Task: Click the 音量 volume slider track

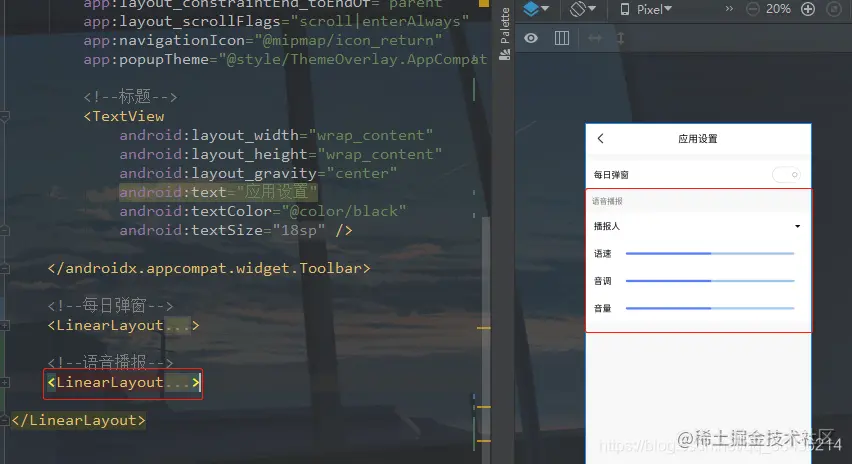Action: tap(710, 308)
